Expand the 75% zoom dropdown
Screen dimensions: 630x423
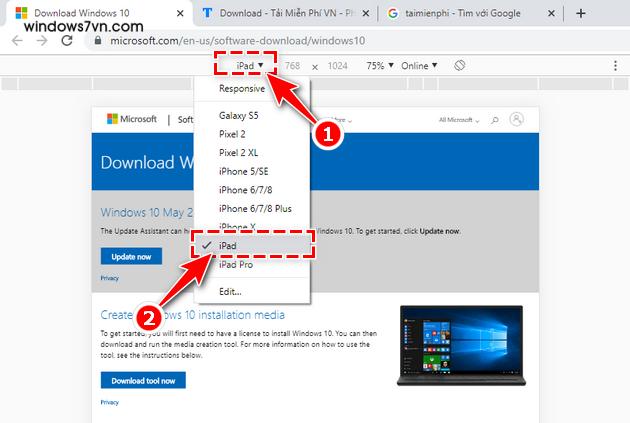379,66
